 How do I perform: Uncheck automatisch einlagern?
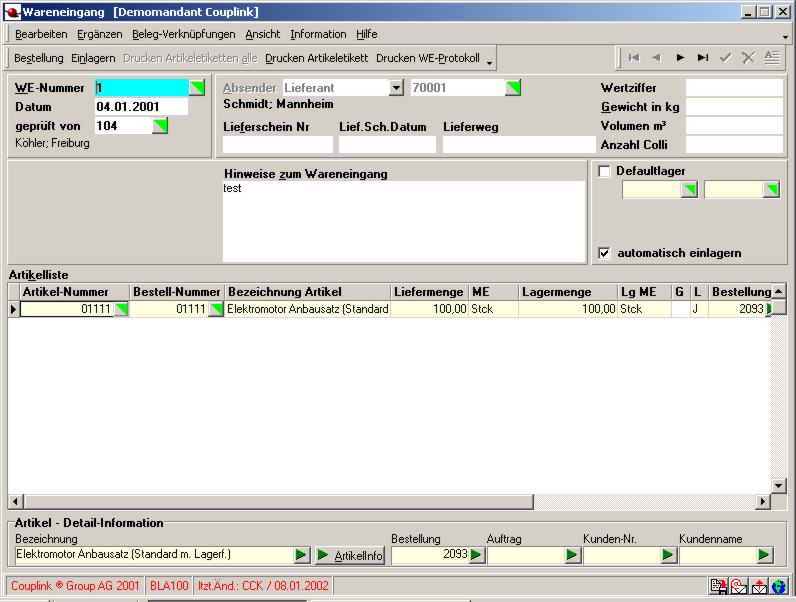(604, 253)
